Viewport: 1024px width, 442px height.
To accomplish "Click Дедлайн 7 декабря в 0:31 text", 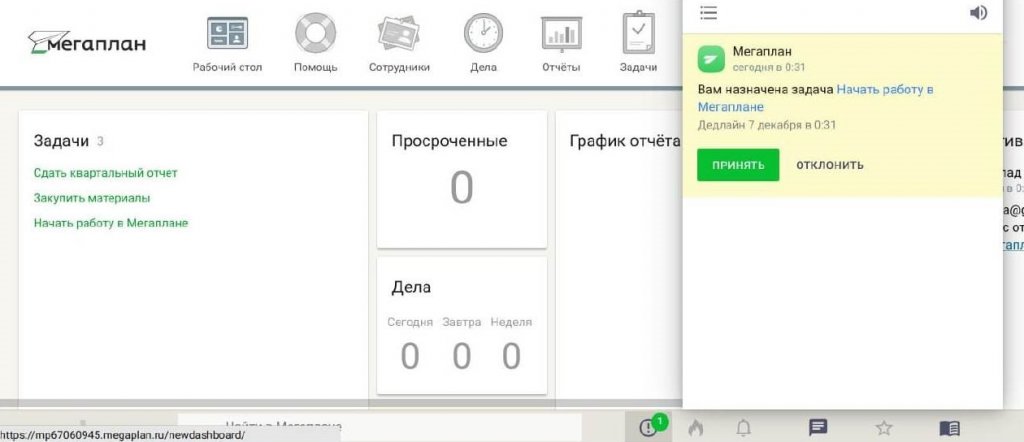I will click(x=767, y=125).
